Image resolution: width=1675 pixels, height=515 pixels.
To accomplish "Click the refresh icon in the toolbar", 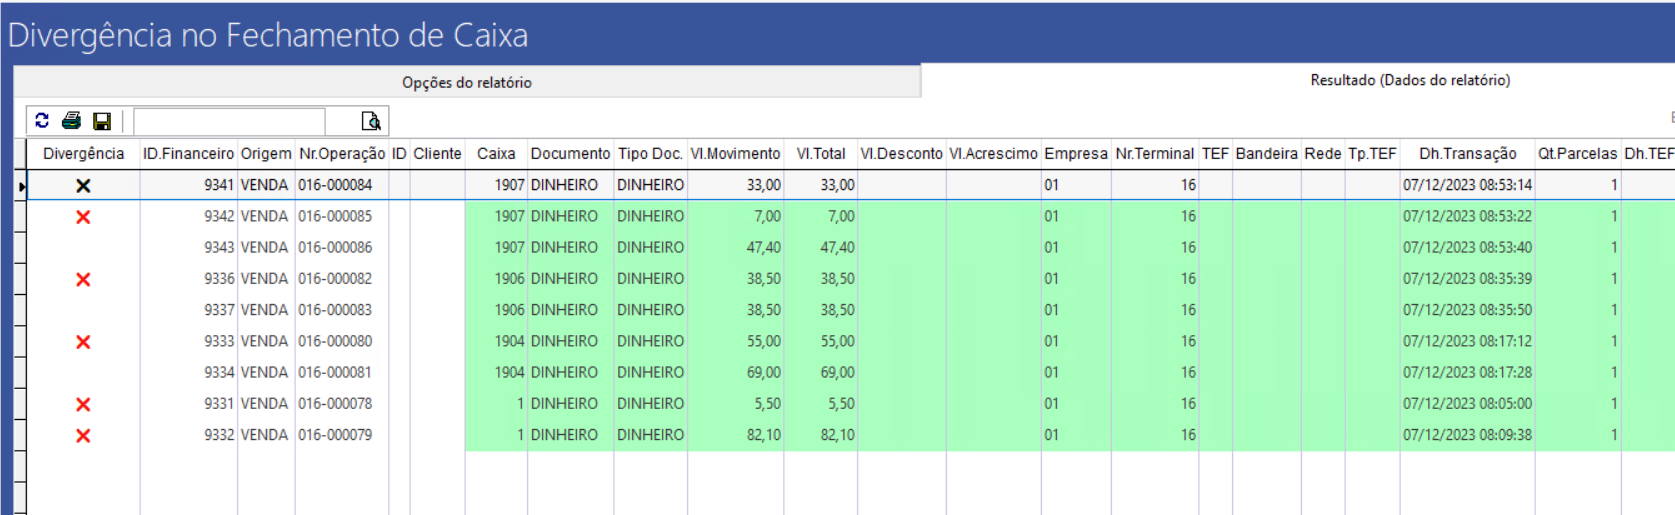I will pos(42,121).
